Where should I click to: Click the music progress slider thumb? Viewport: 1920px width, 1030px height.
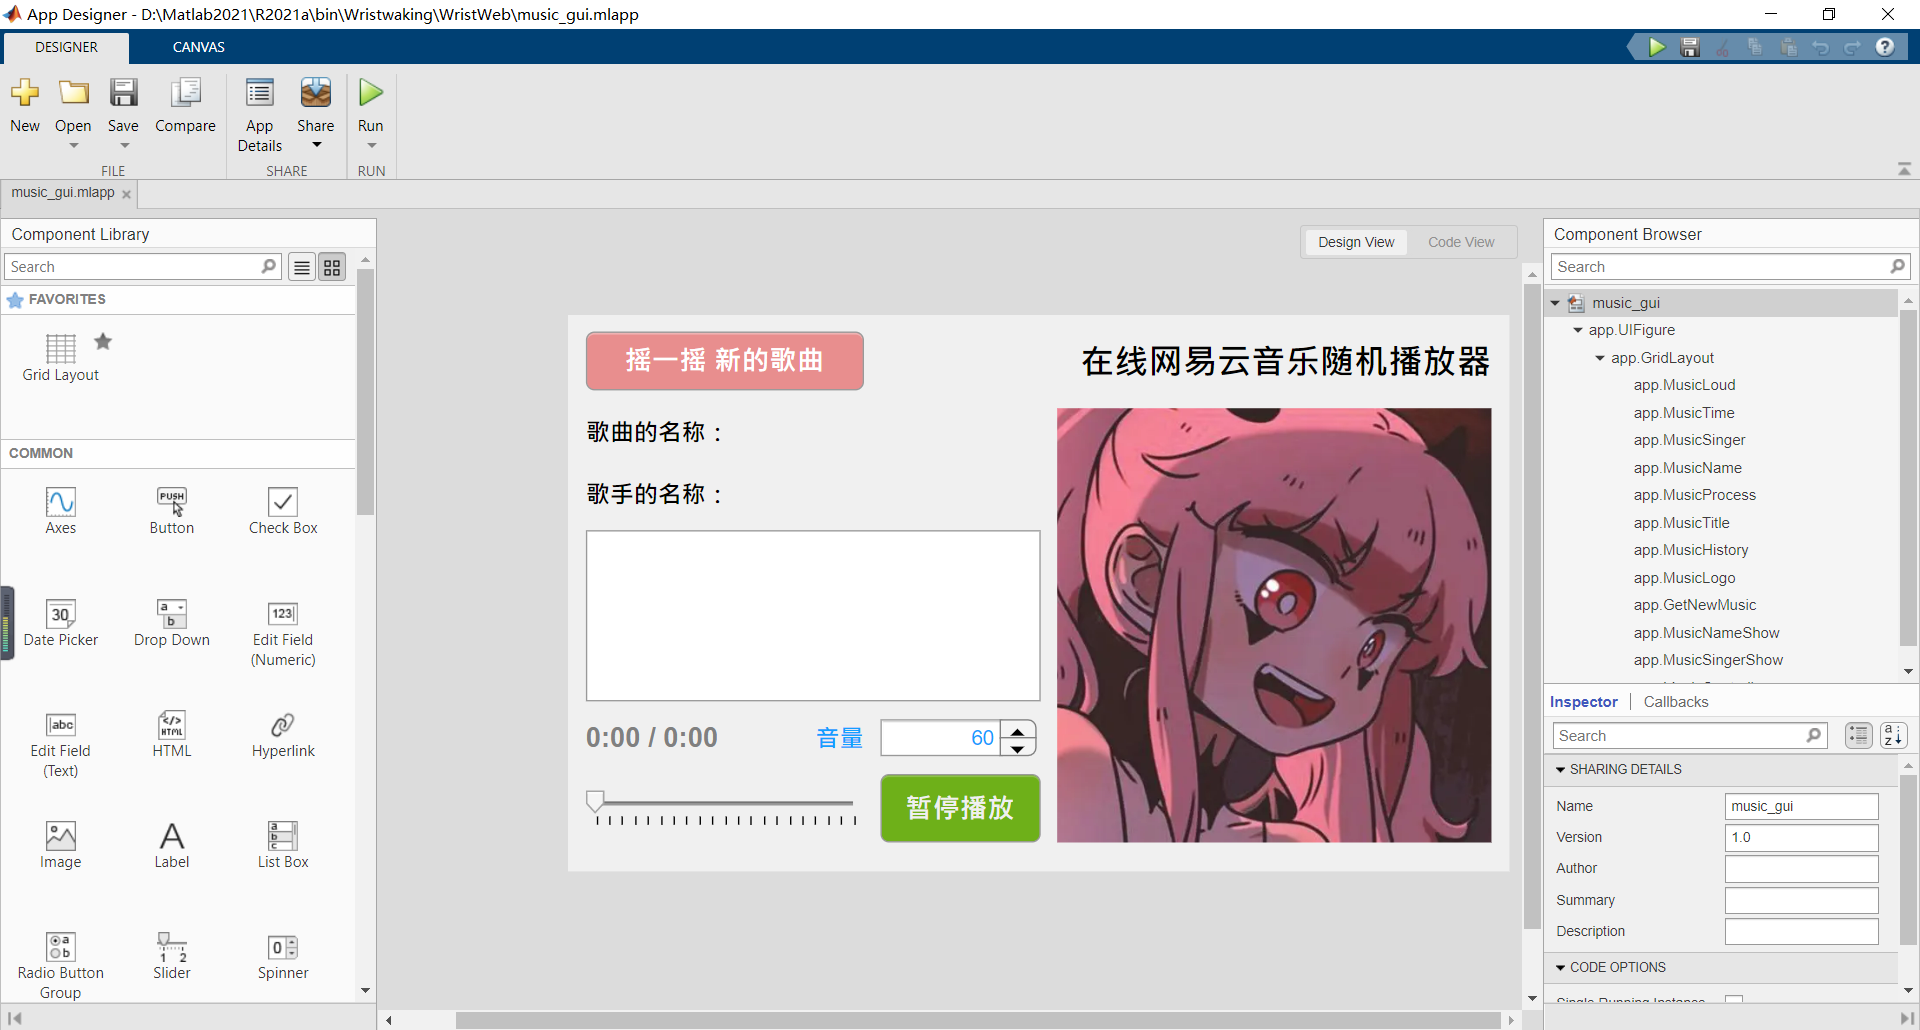(595, 801)
